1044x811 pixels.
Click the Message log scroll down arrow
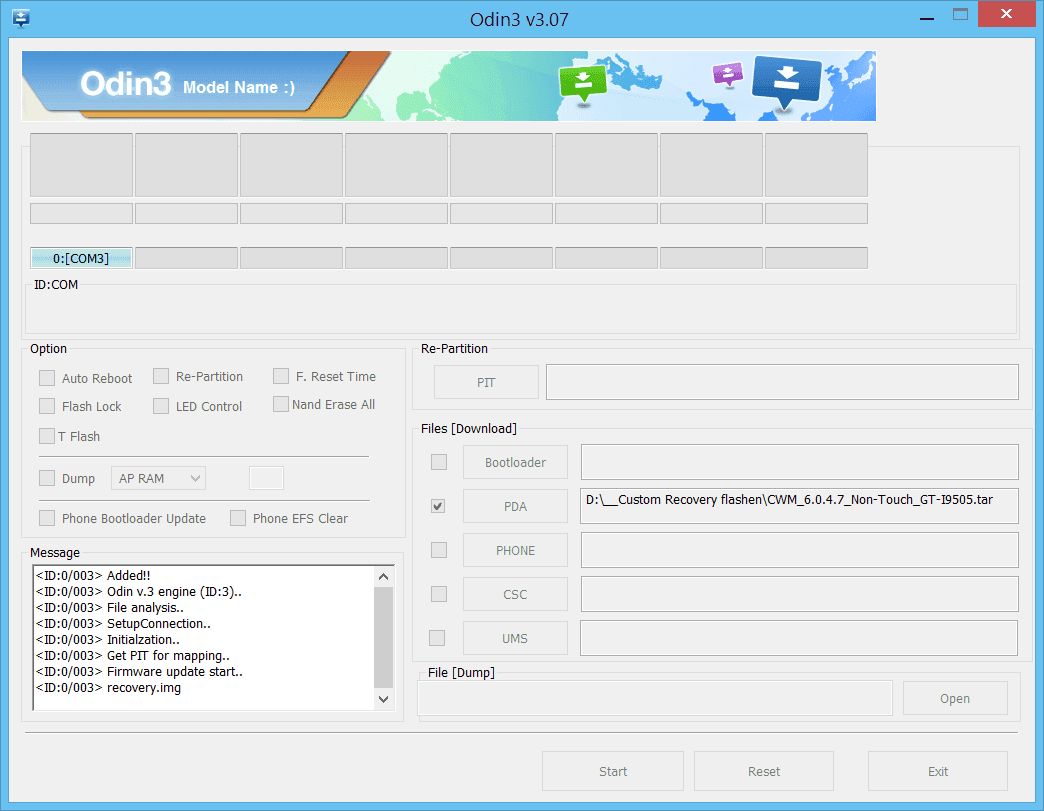pos(384,699)
